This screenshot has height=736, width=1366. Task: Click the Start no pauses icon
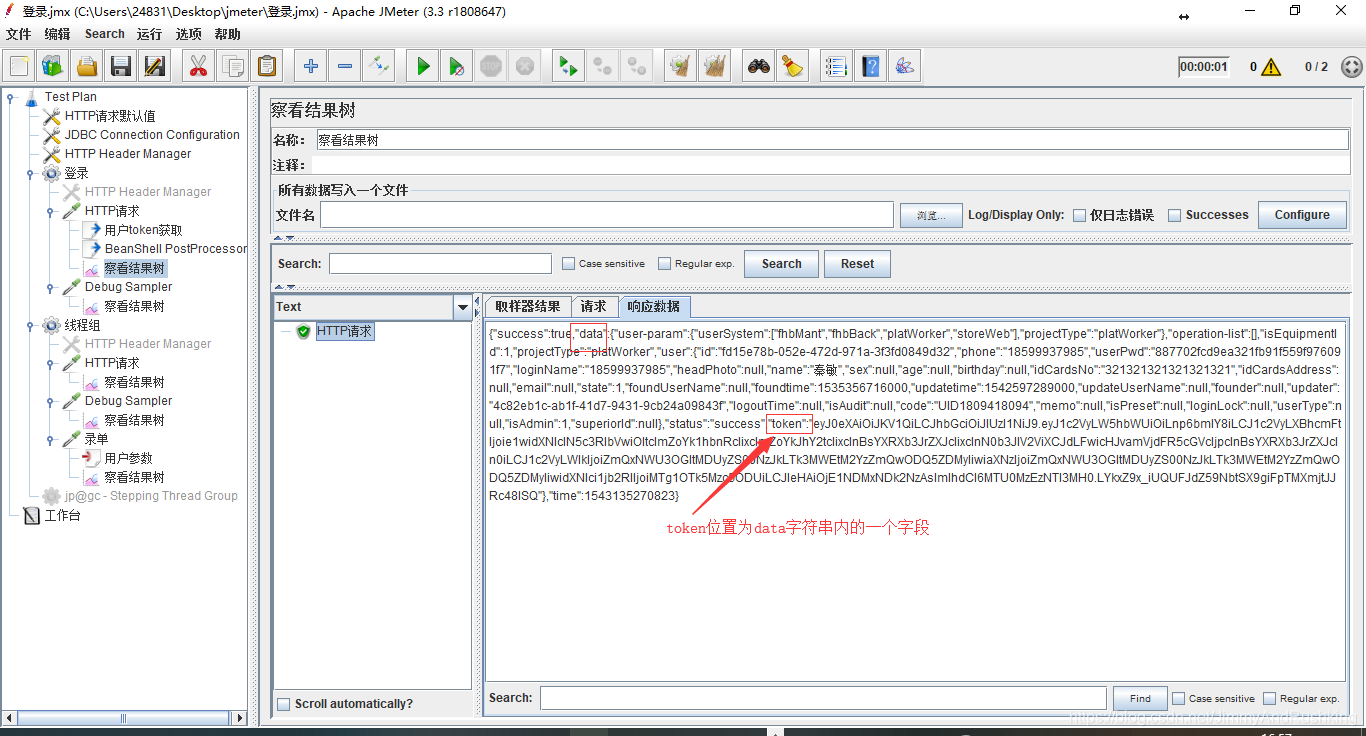[x=457, y=67]
